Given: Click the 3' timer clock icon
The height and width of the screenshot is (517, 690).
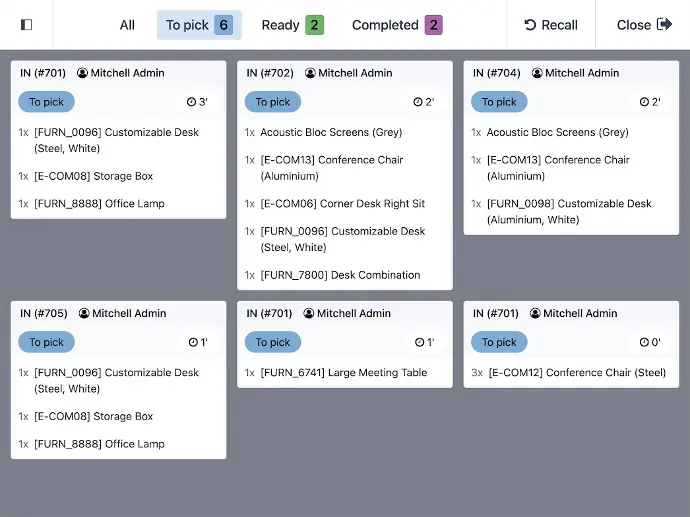Looking at the screenshot, I should click(x=191, y=102).
